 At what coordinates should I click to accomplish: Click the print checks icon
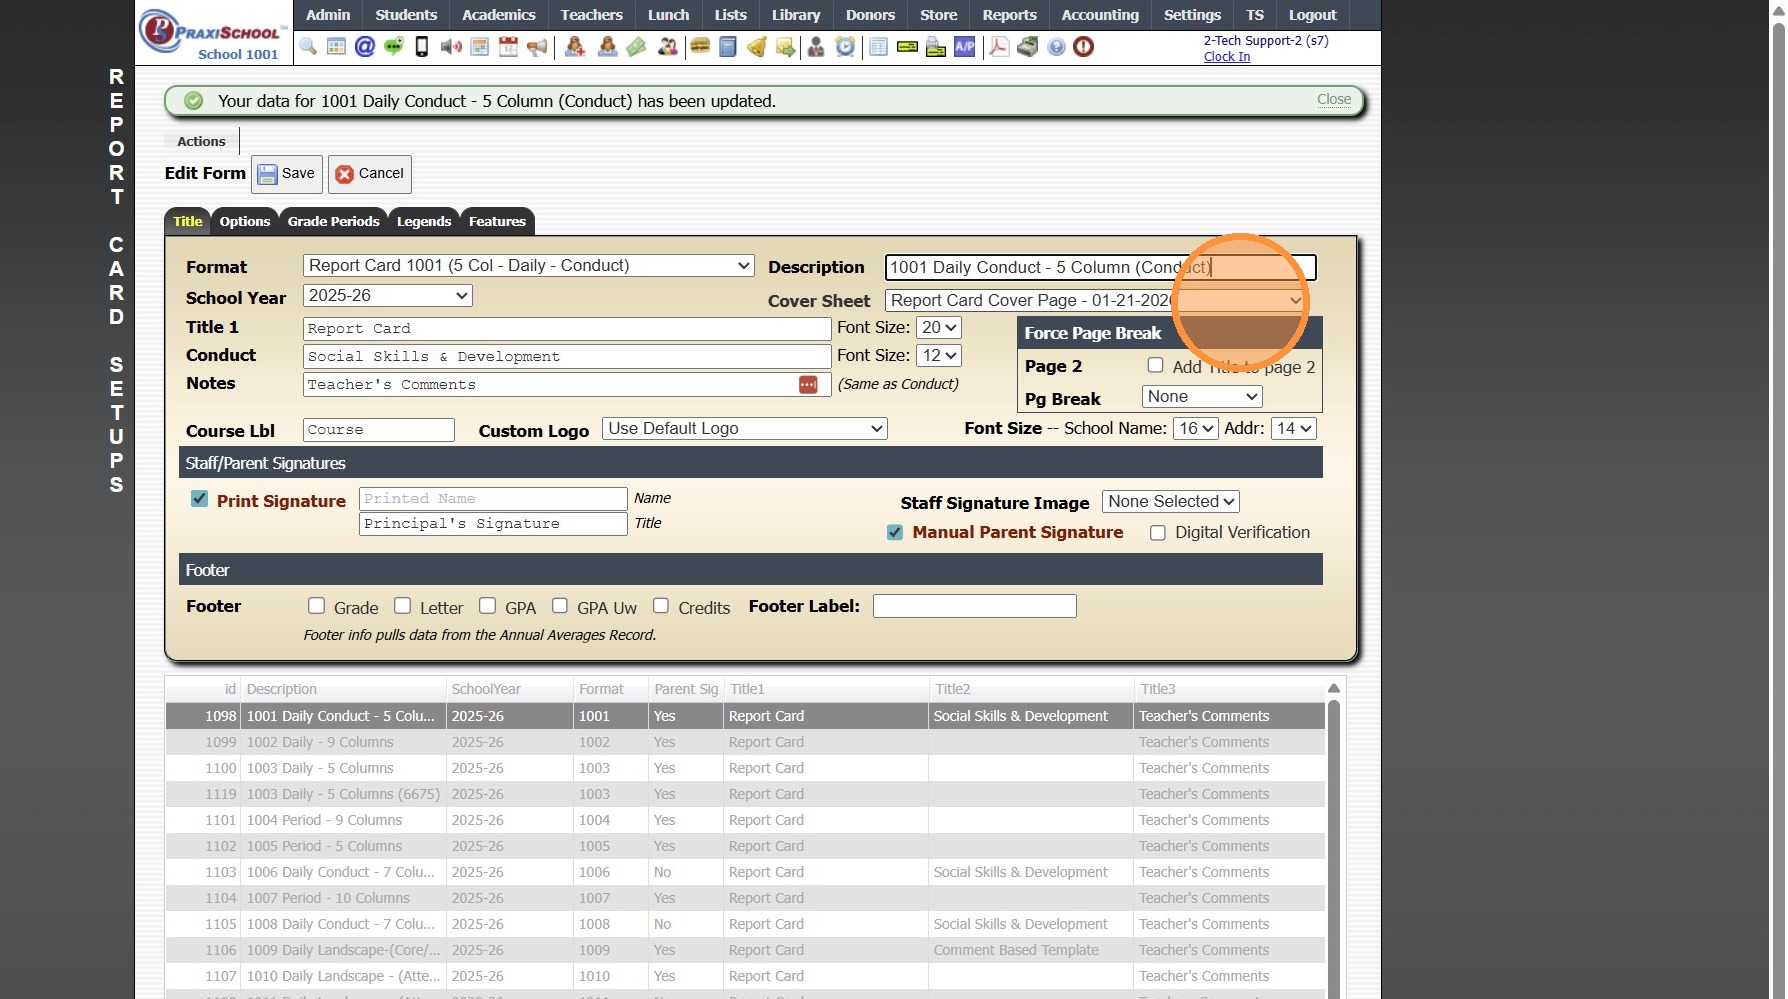click(936, 47)
